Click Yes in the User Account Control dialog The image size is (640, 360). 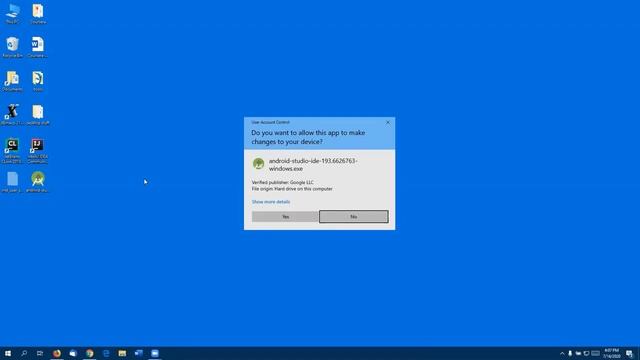click(x=285, y=217)
